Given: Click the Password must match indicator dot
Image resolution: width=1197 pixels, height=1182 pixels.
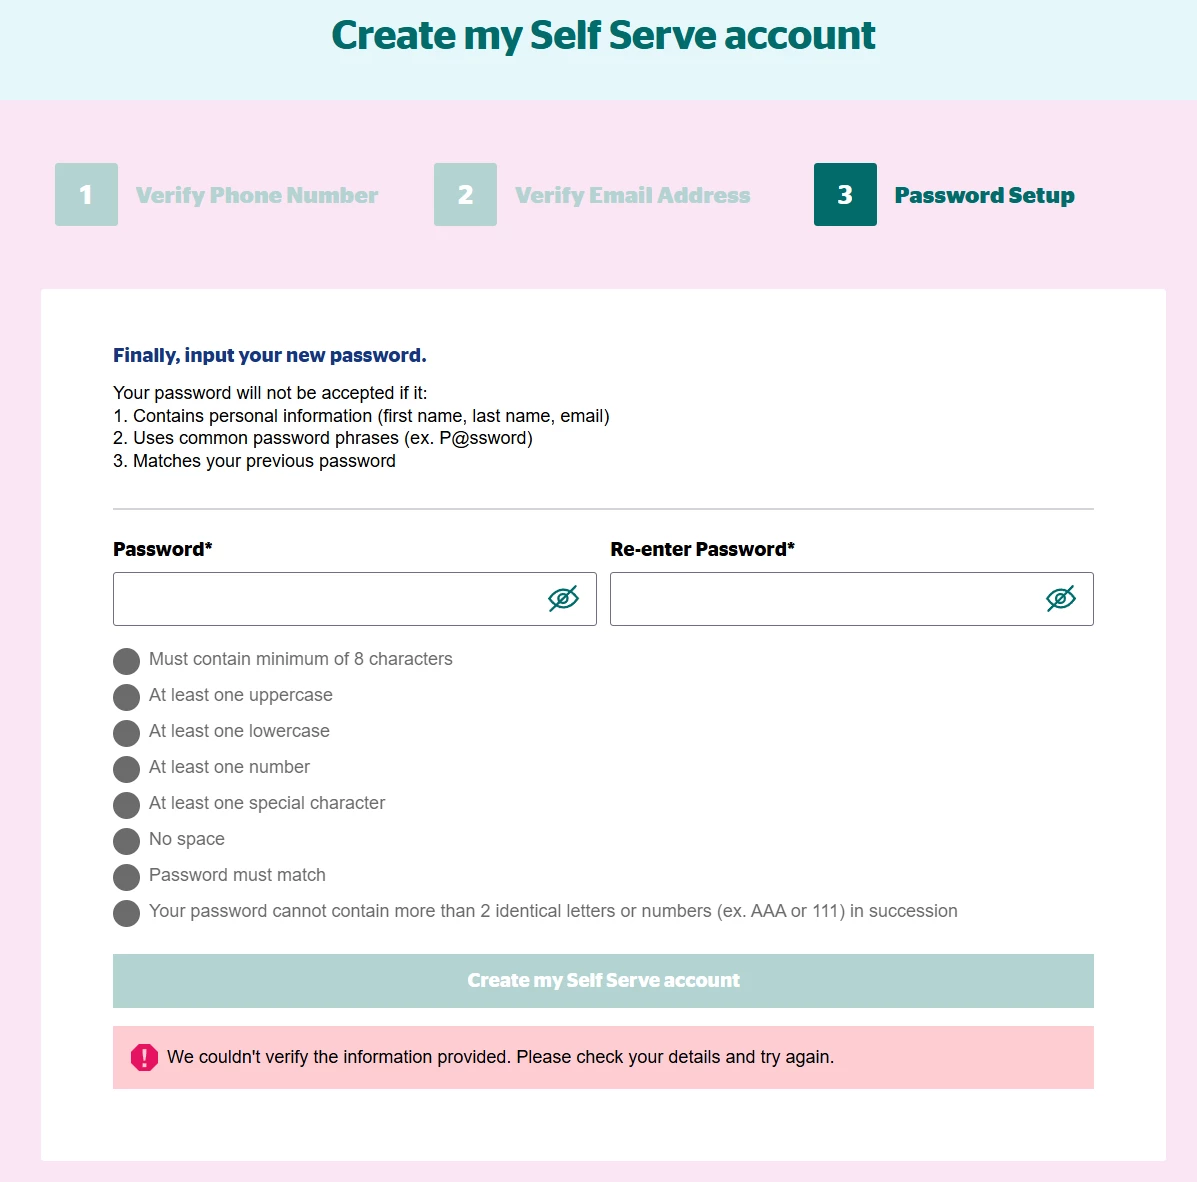Looking at the screenshot, I should [x=127, y=877].
